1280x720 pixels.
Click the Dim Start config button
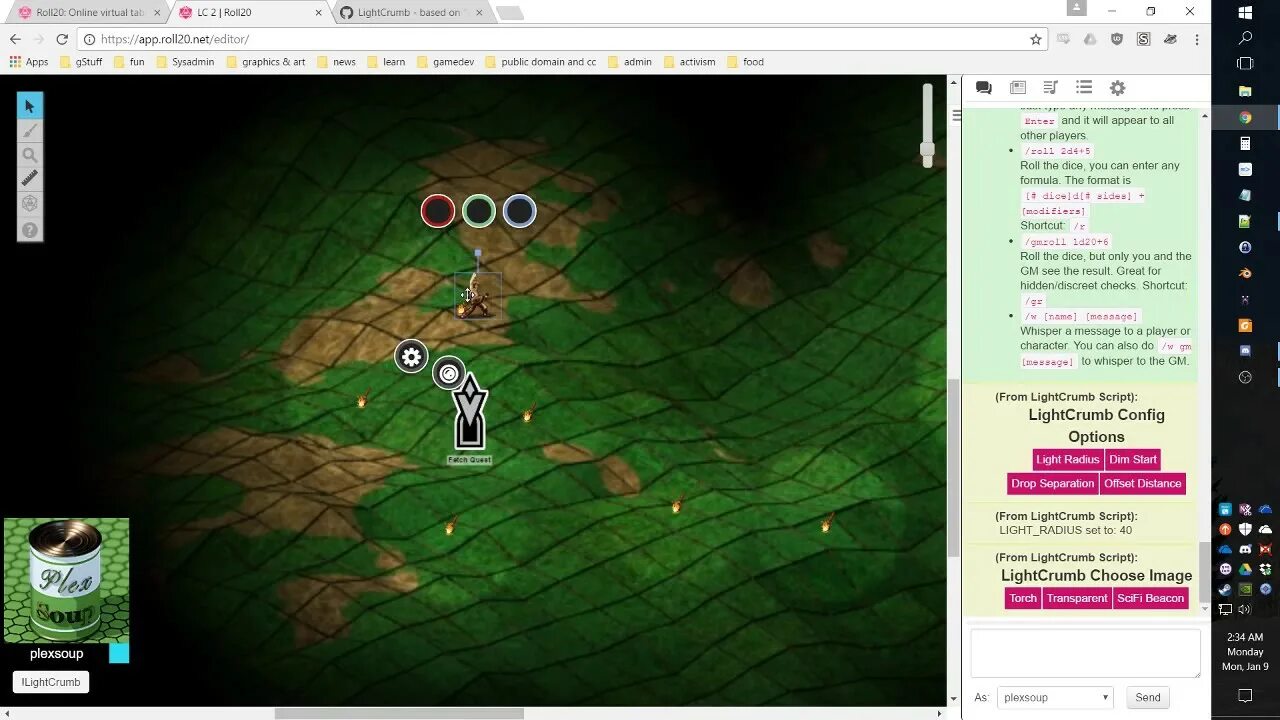point(1132,460)
